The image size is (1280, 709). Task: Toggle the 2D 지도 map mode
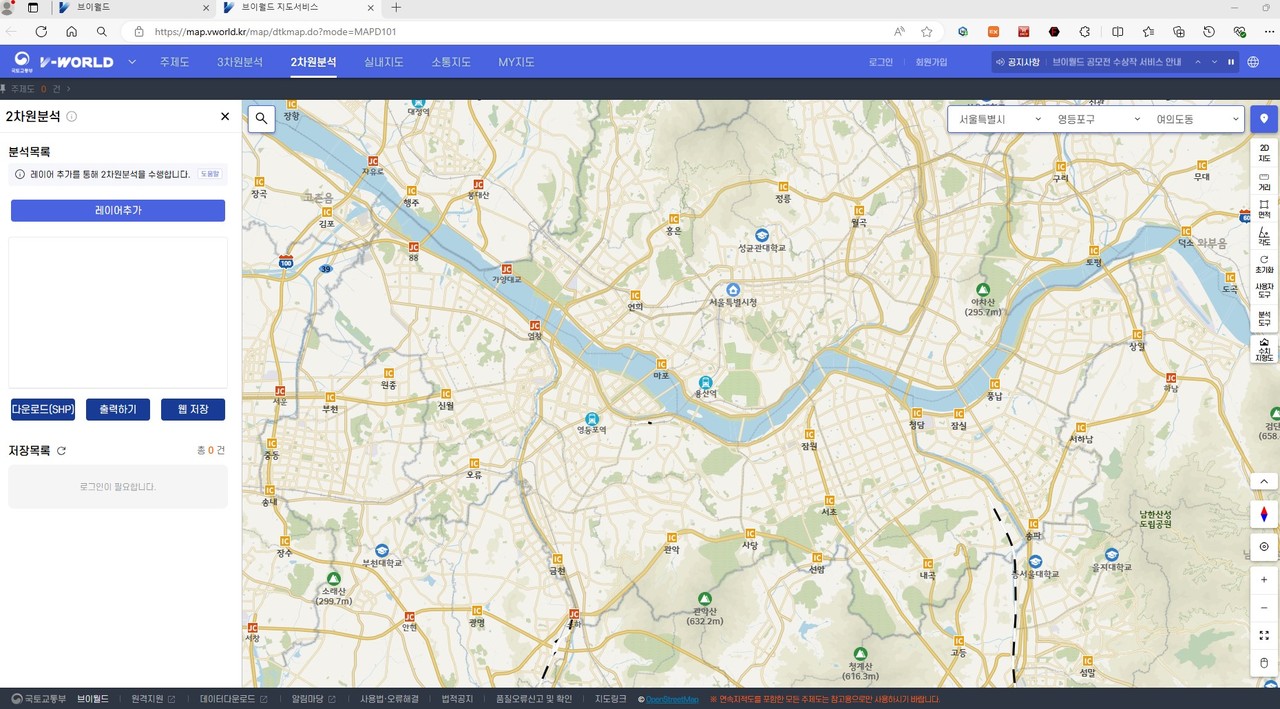pyautogui.click(x=1264, y=153)
